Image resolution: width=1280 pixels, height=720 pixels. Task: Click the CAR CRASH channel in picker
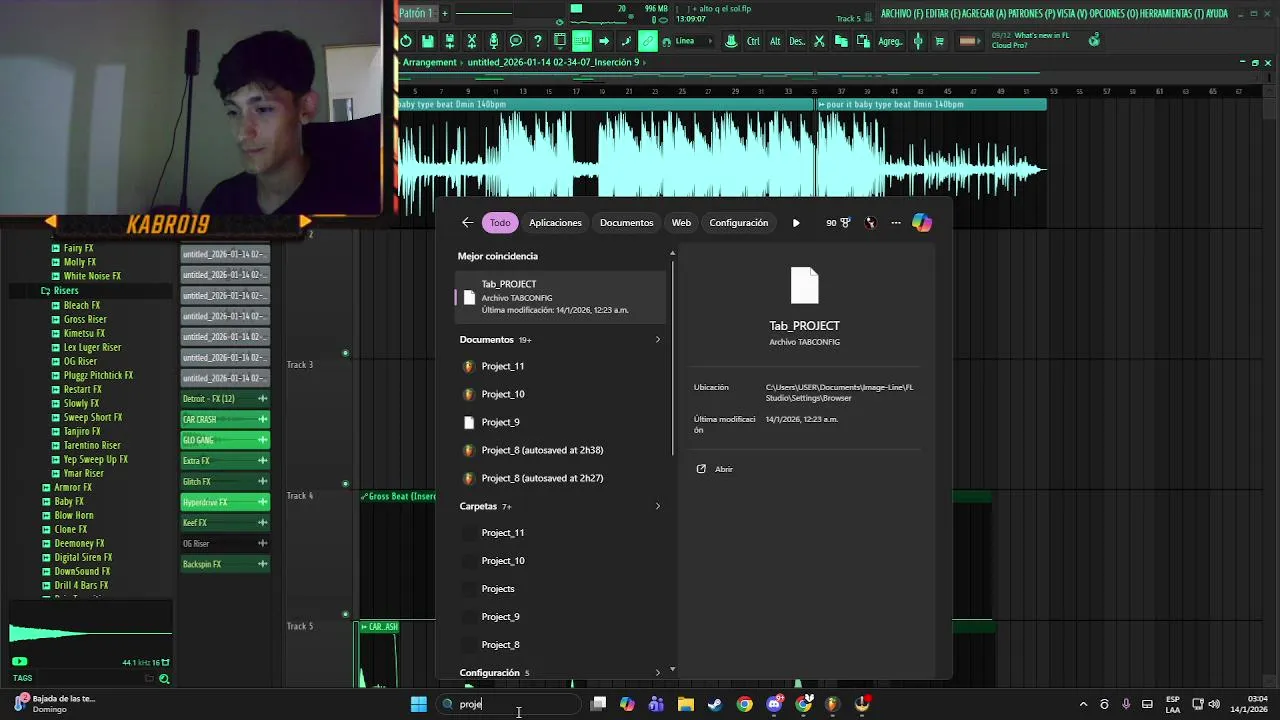(224, 420)
